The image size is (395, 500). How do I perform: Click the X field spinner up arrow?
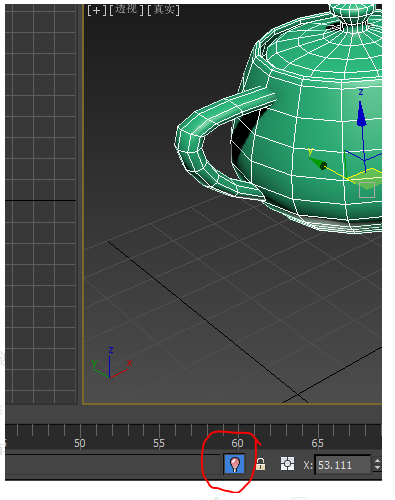[377, 461]
